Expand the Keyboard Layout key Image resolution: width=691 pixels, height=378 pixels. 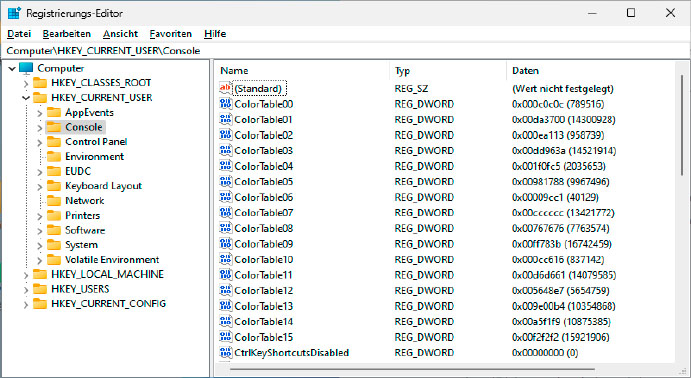pos(40,186)
